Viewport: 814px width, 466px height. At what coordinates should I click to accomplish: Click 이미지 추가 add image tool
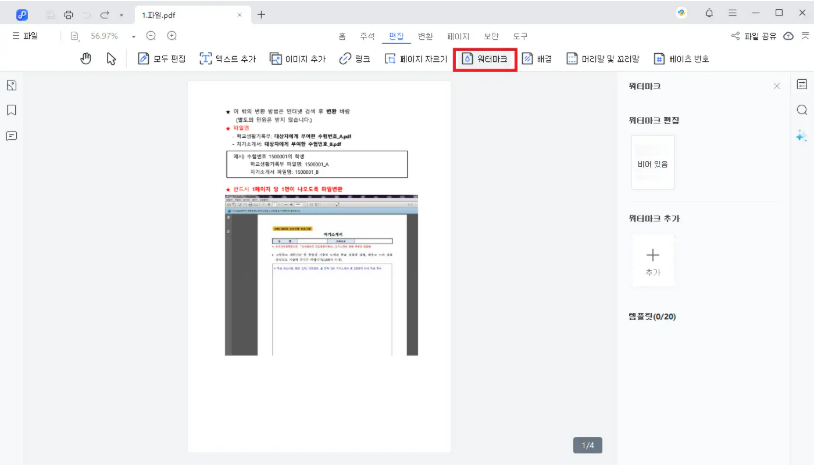[x=297, y=59]
